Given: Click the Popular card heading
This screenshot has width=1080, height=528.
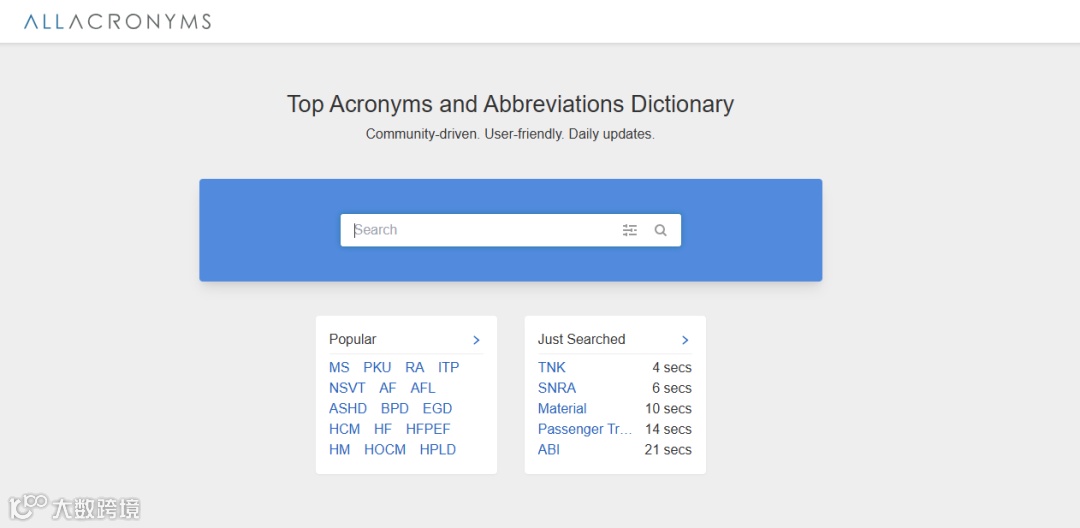Looking at the screenshot, I should pos(353,339).
